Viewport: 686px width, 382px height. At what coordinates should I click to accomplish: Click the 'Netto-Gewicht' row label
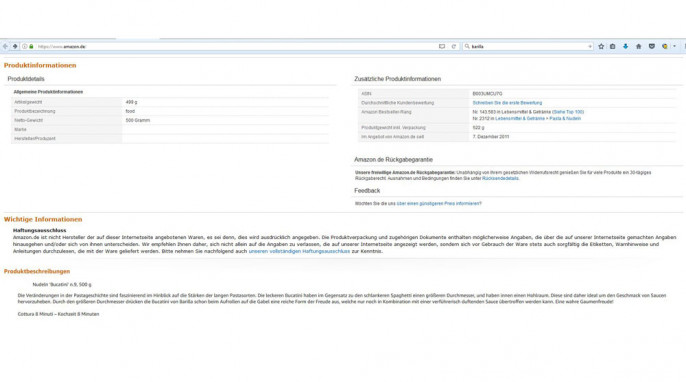(28, 120)
